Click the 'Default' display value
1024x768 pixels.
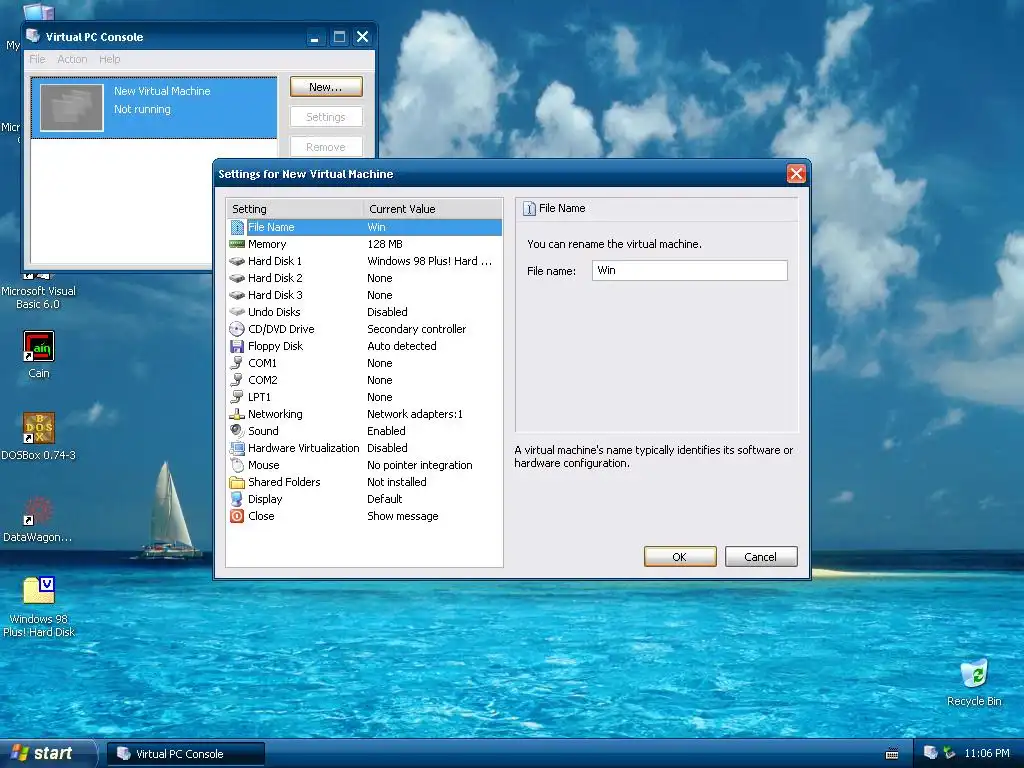coord(385,499)
